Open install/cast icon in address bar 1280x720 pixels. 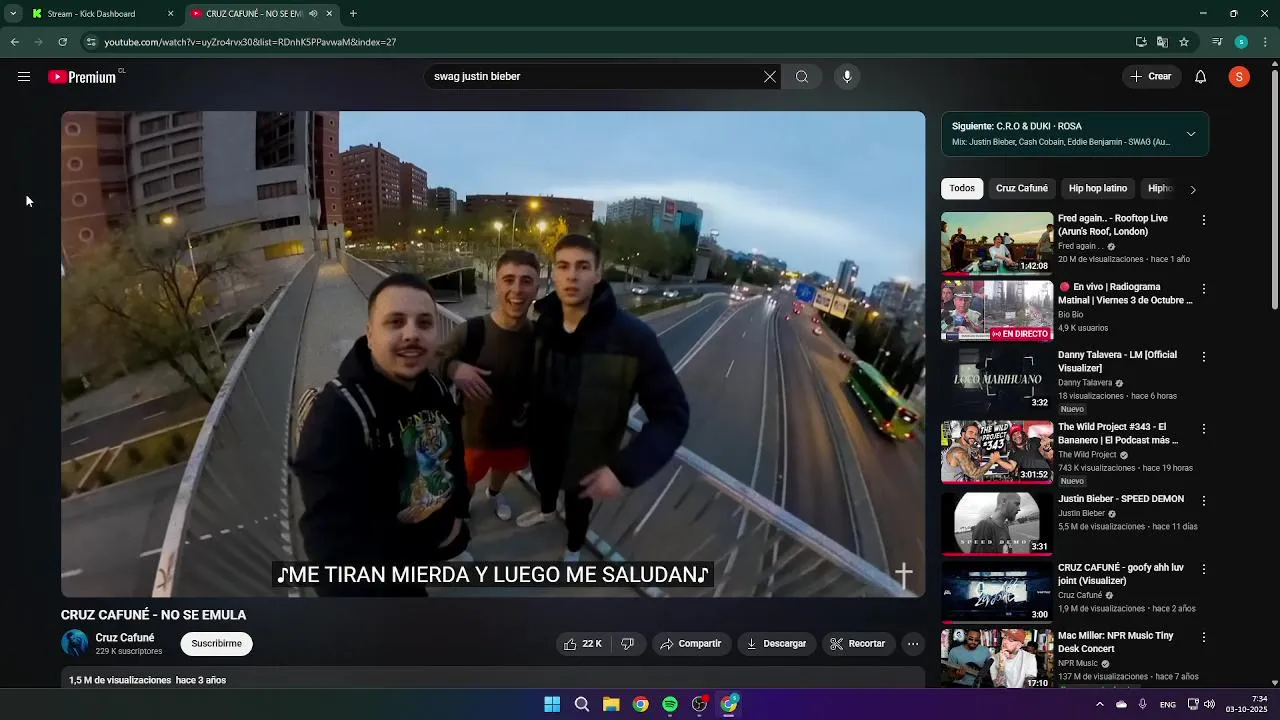[x=1141, y=42]
